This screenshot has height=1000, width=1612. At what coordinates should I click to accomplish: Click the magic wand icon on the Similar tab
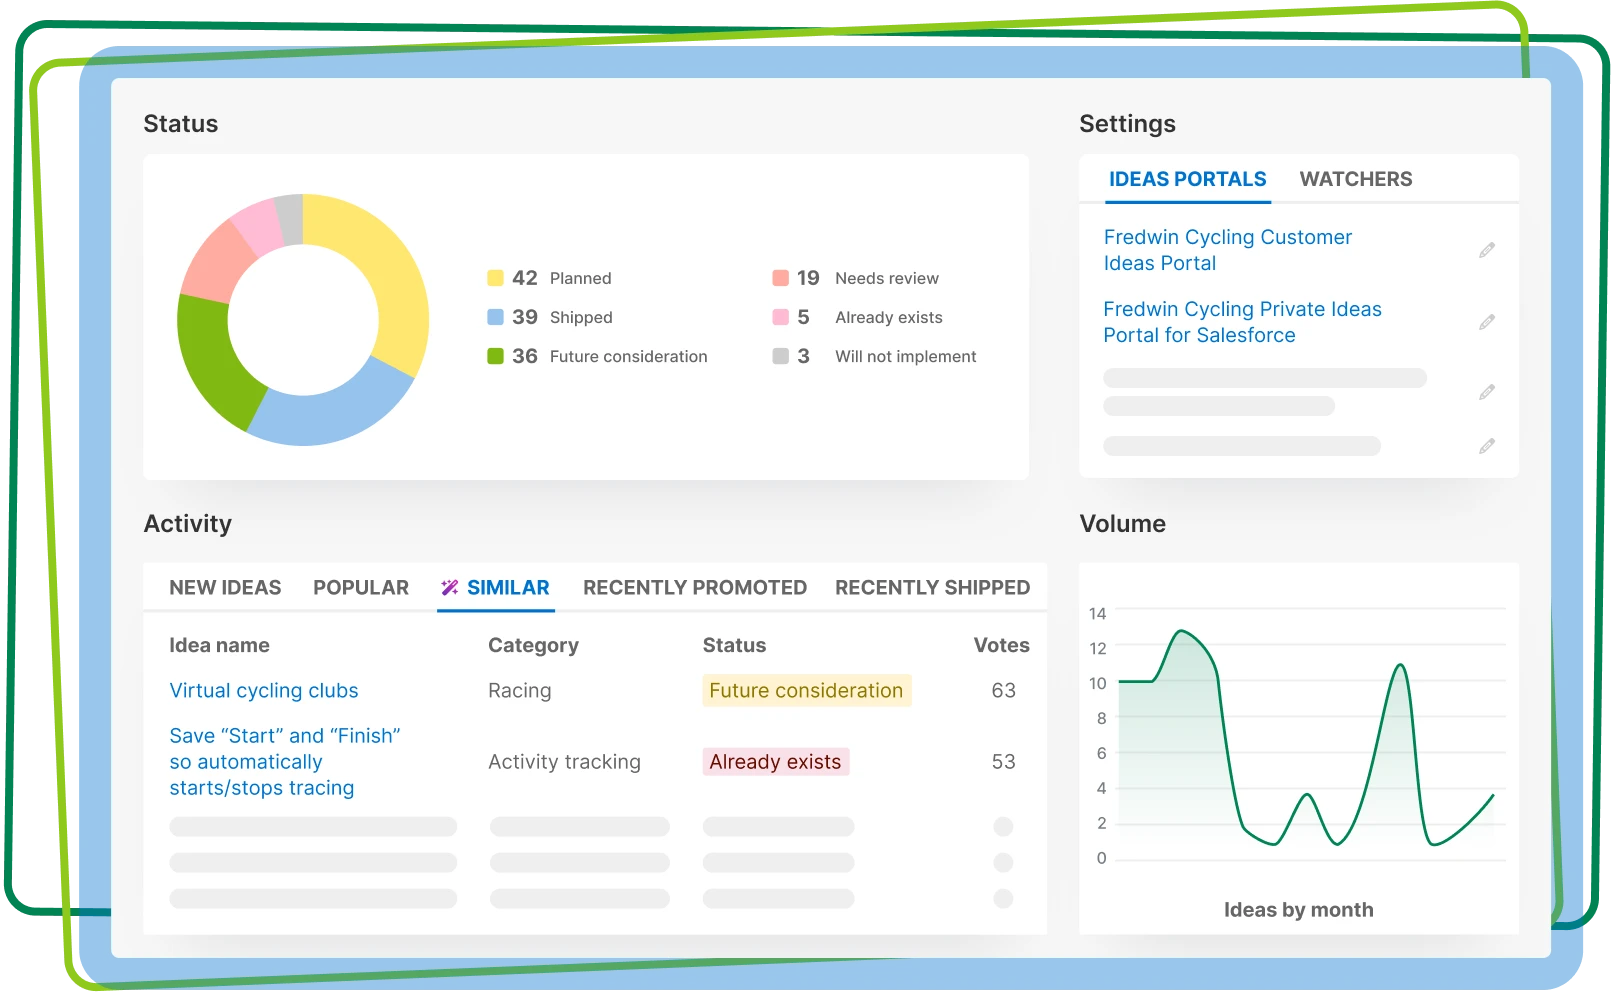click(x=450, y=587)
